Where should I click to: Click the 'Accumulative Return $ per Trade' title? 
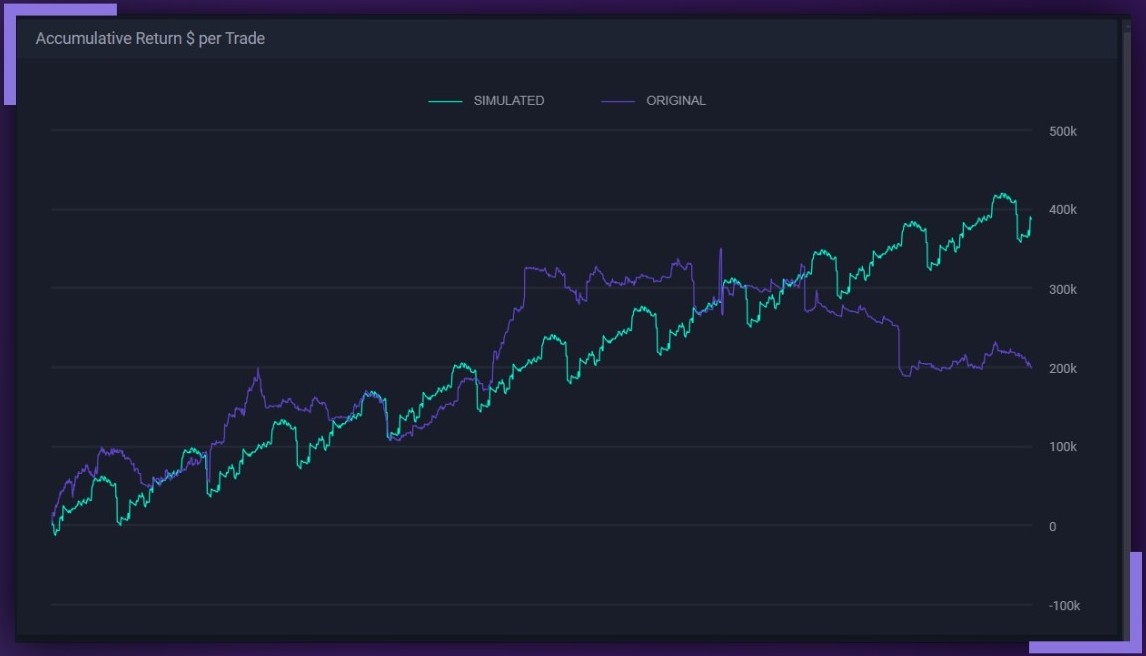pos(150,39)
